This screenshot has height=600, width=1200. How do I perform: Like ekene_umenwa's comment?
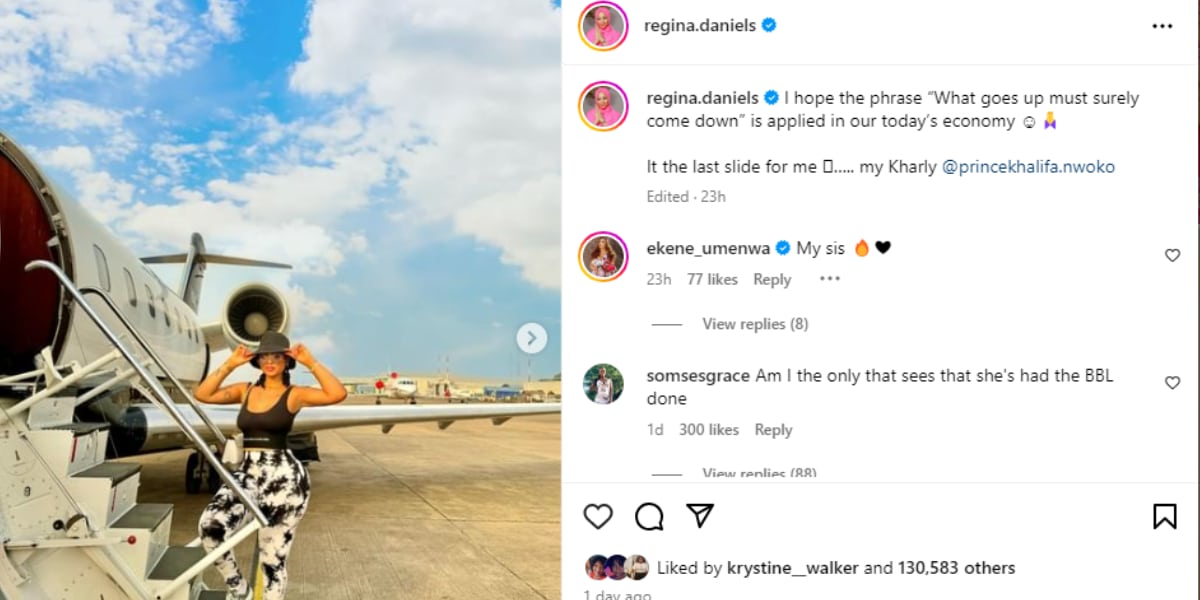tap(1172, 256)
